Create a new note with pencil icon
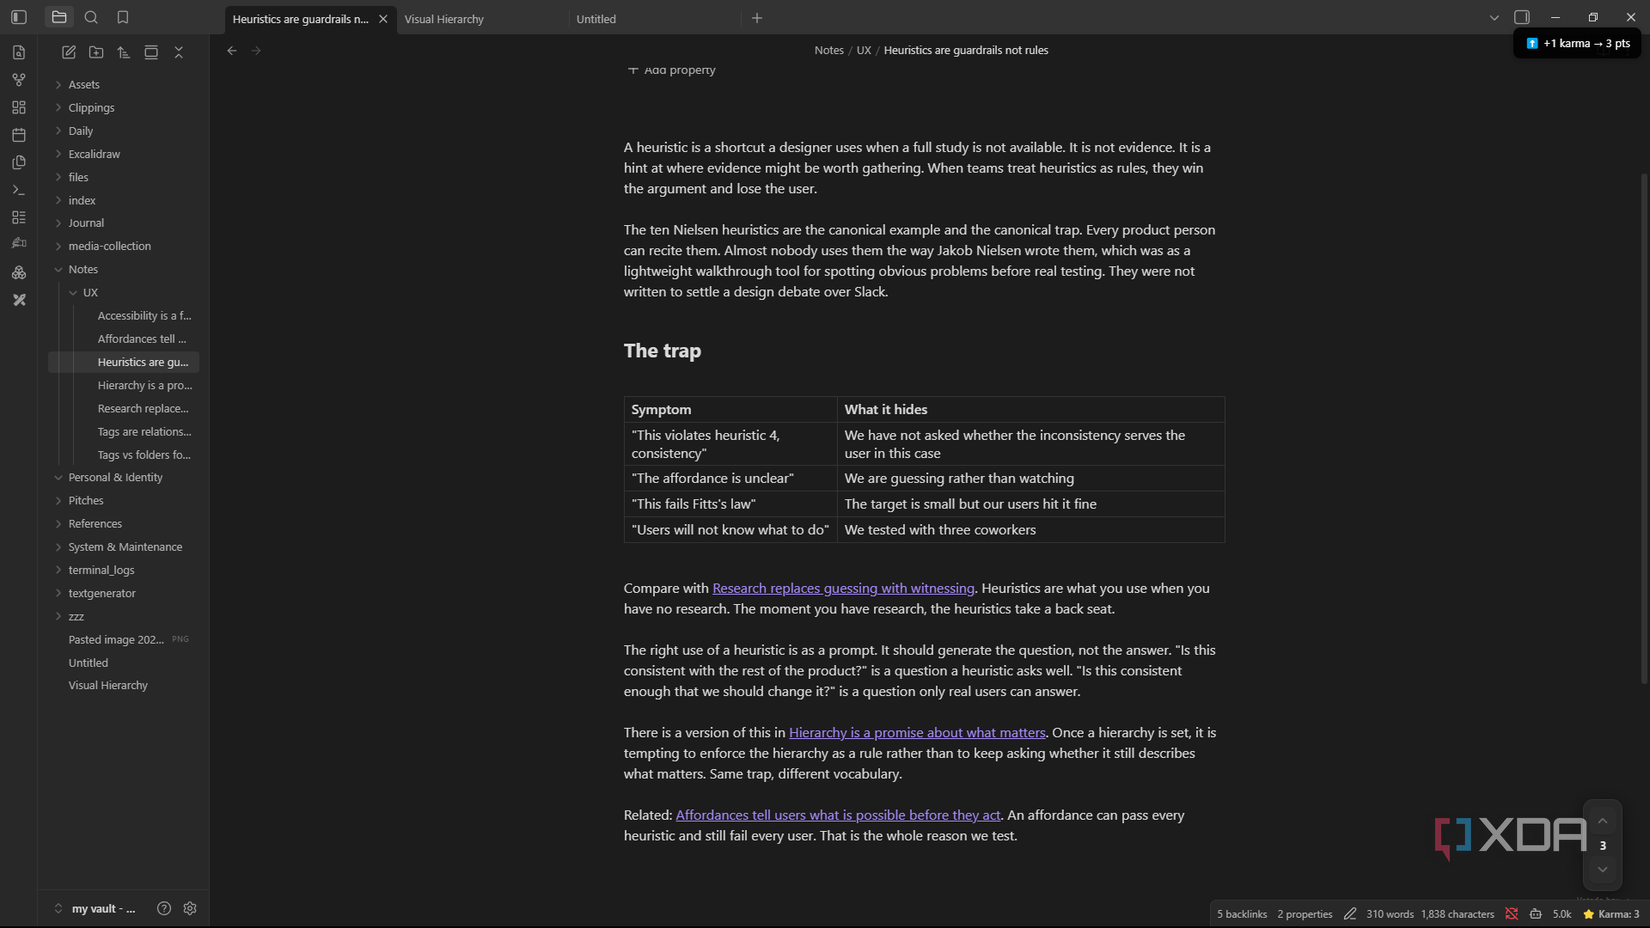The image size is (1650, 928). [x=69, y=52]
